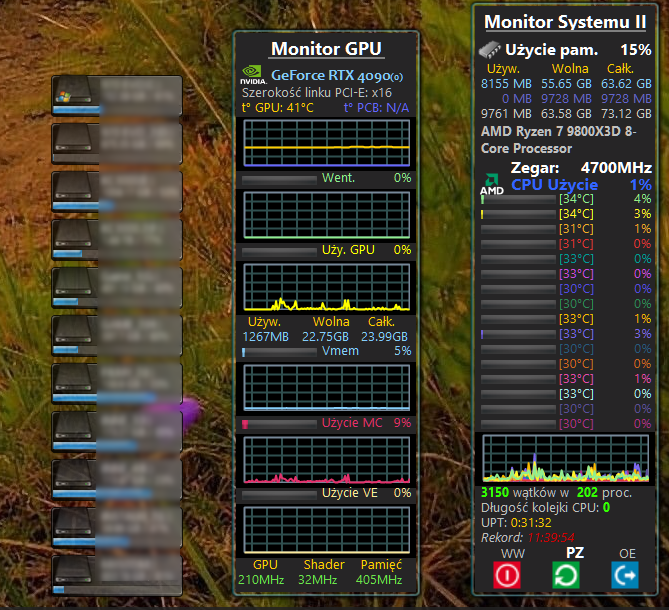This screenshot has width=669, height=610.
Task: Click the 63.62 GB total RAM value
Action: 626,84
